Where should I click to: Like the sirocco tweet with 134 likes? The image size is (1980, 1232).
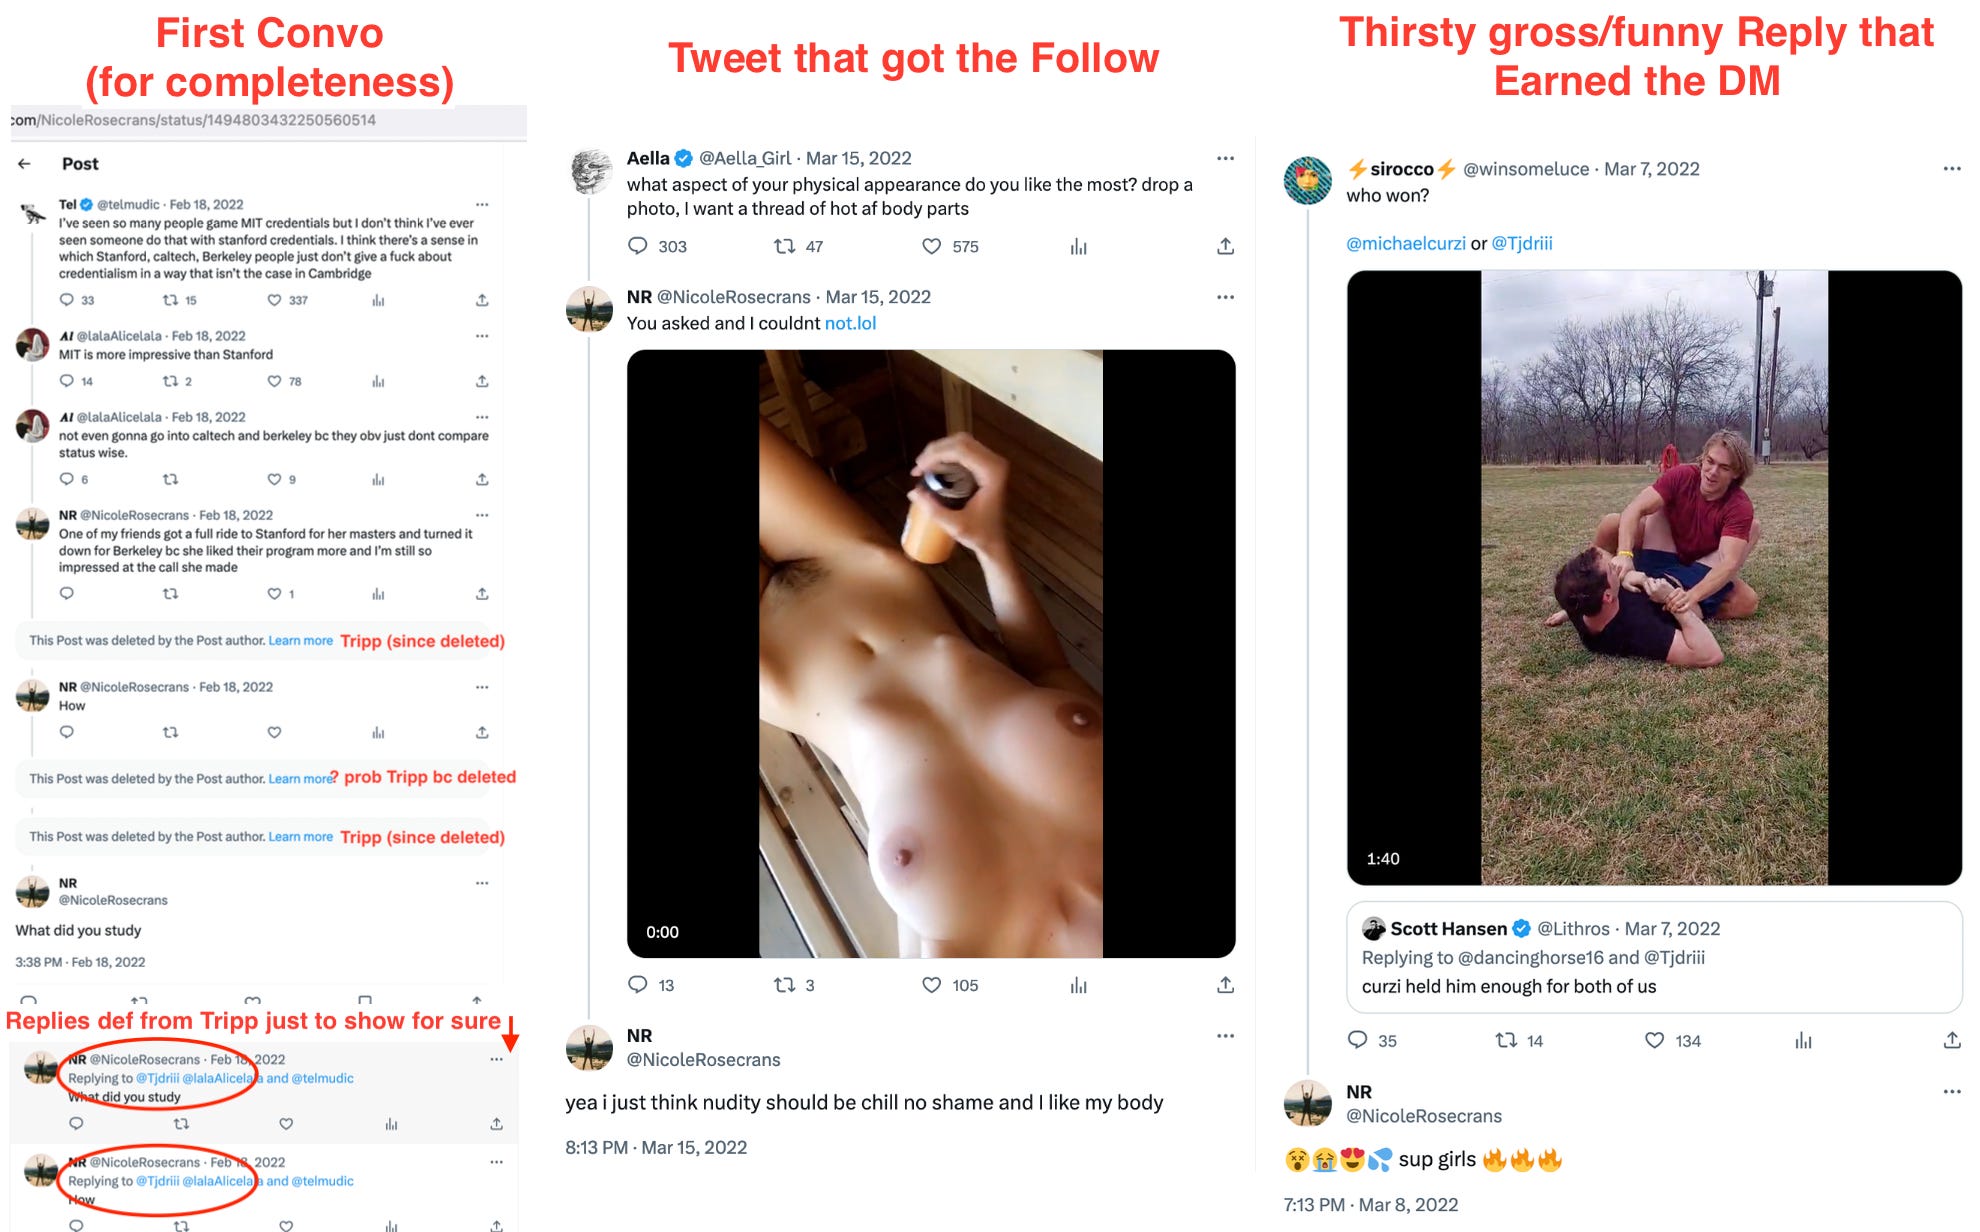1655,1040
